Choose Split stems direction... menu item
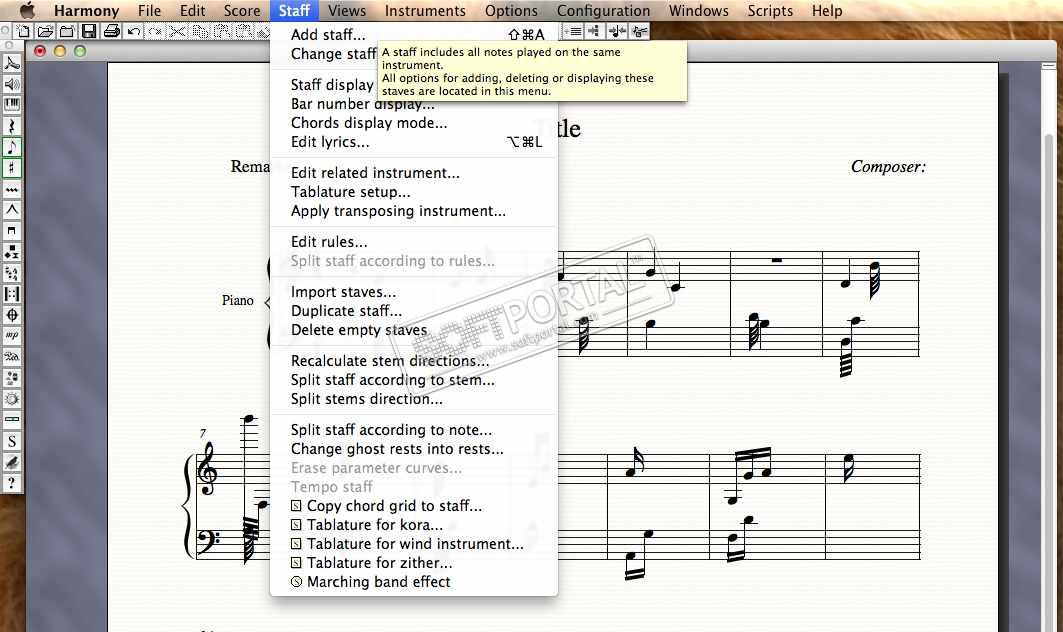Image resolution: width=1063 pixels, height=632 pixels. tap(414, 399)
